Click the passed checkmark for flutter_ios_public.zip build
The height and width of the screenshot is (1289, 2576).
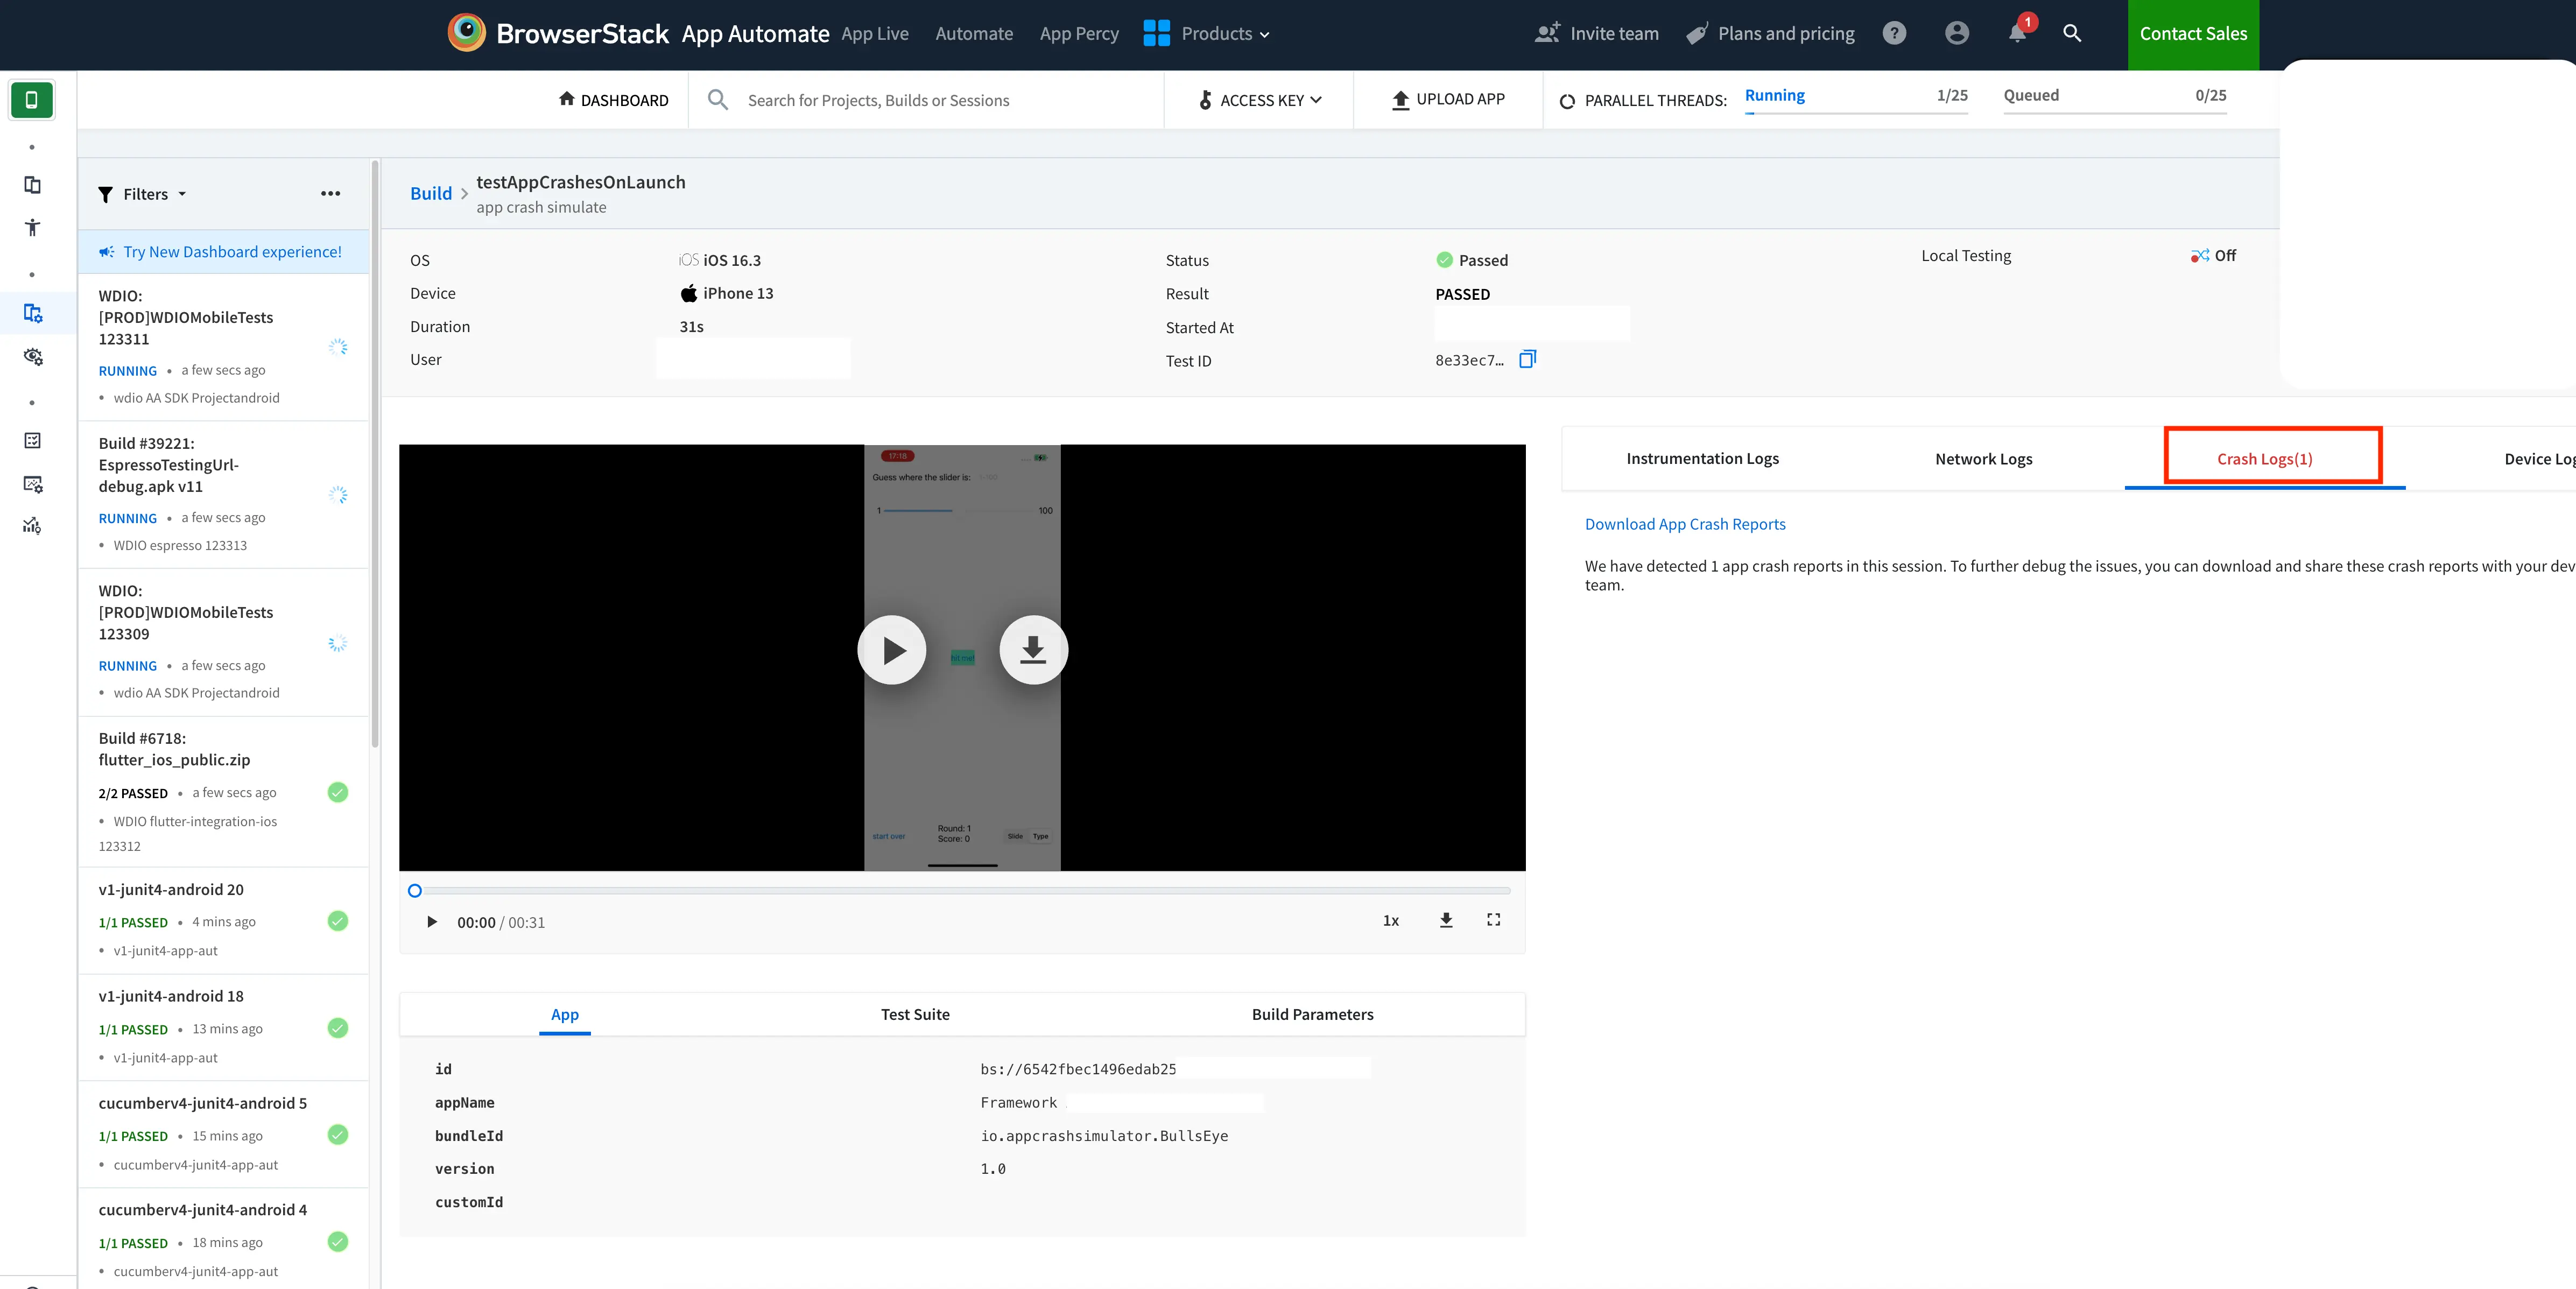(x=338, y=792)
